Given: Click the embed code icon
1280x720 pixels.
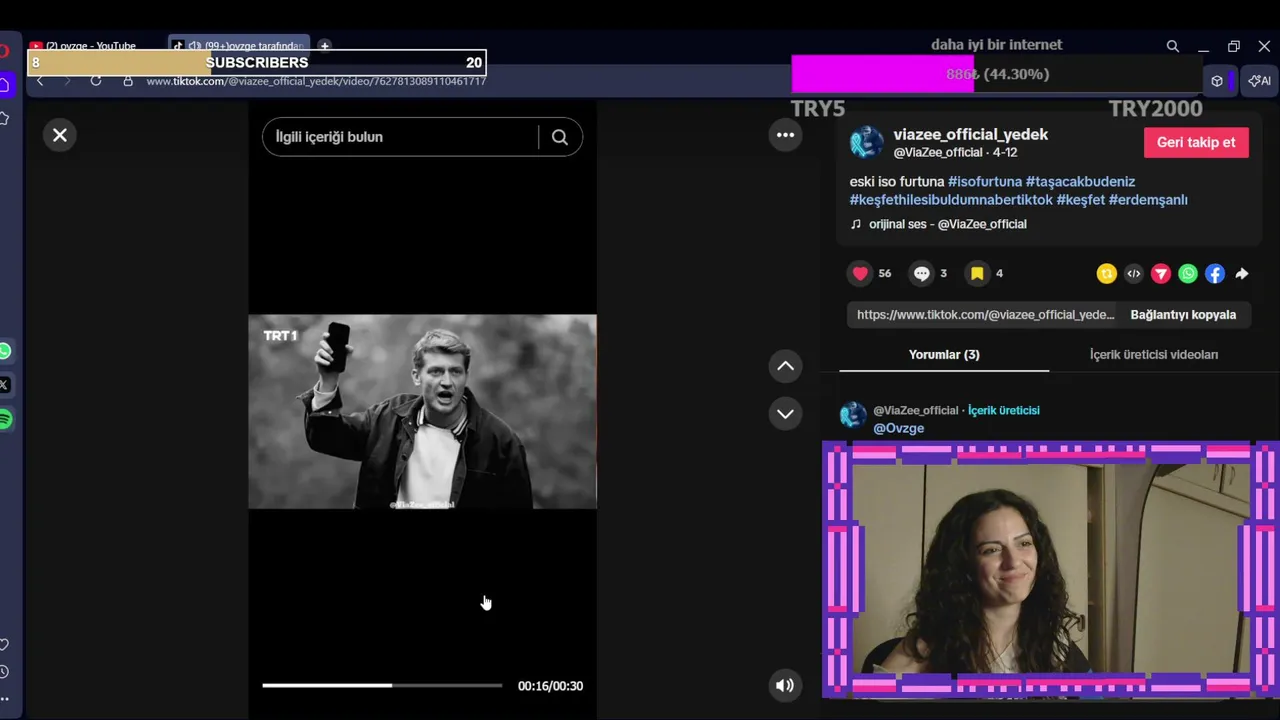Looking at the screenshot, I should click(1133, 273).
